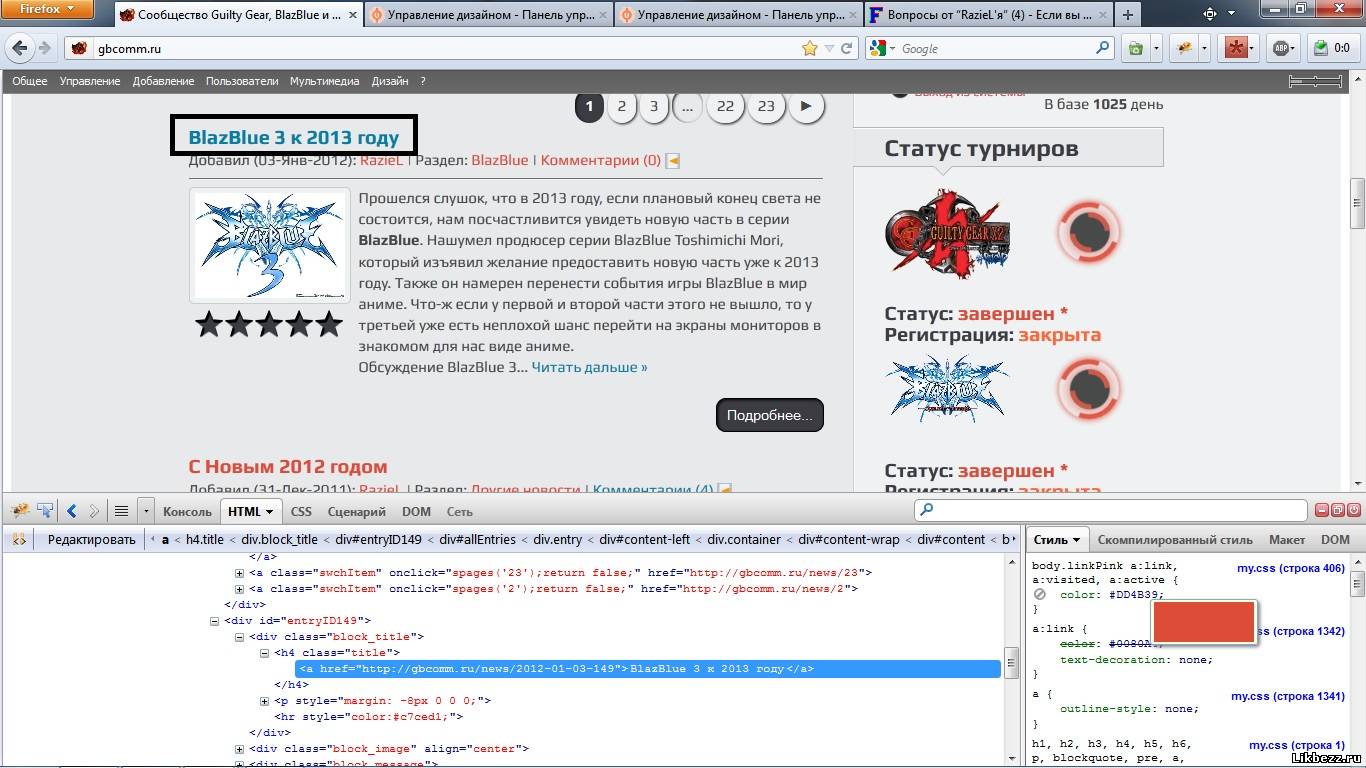The width and height of the screenshot is (1366, 768).
Task: Expand the div class="block_image" node
Action: coord(240,749)
